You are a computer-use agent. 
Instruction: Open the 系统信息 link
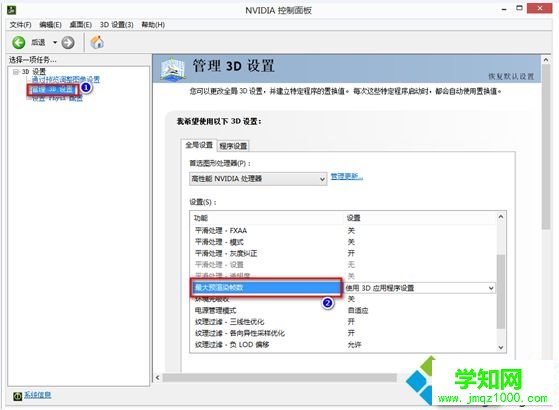click(x=37, y=395)
